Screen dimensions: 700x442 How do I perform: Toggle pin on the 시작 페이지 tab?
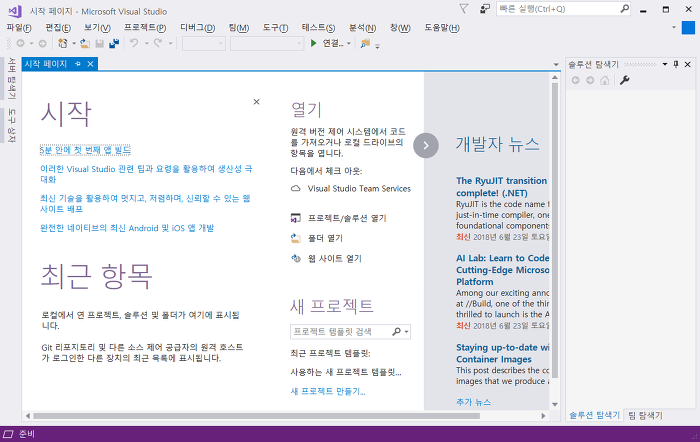tap(78, 64)
